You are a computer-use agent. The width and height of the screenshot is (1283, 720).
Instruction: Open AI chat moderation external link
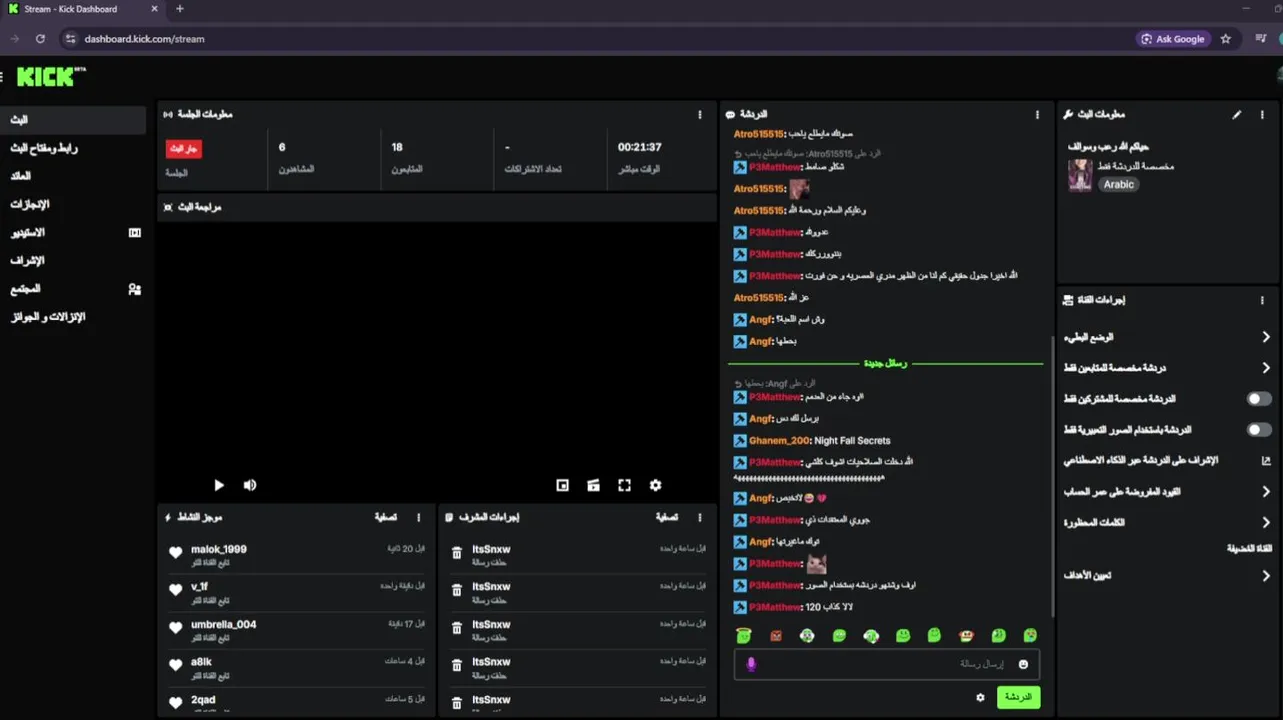(x=1266, y=461)
